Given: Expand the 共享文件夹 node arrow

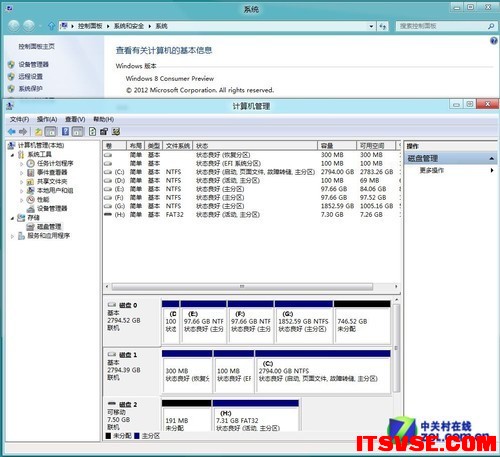Looking at the screenshot, I should (x=21, y=182).
